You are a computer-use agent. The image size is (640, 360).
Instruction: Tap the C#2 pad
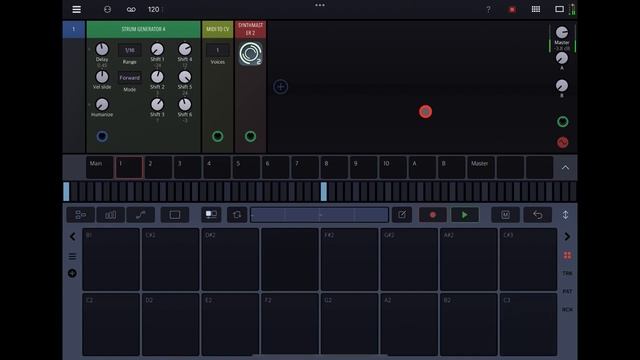171,259
